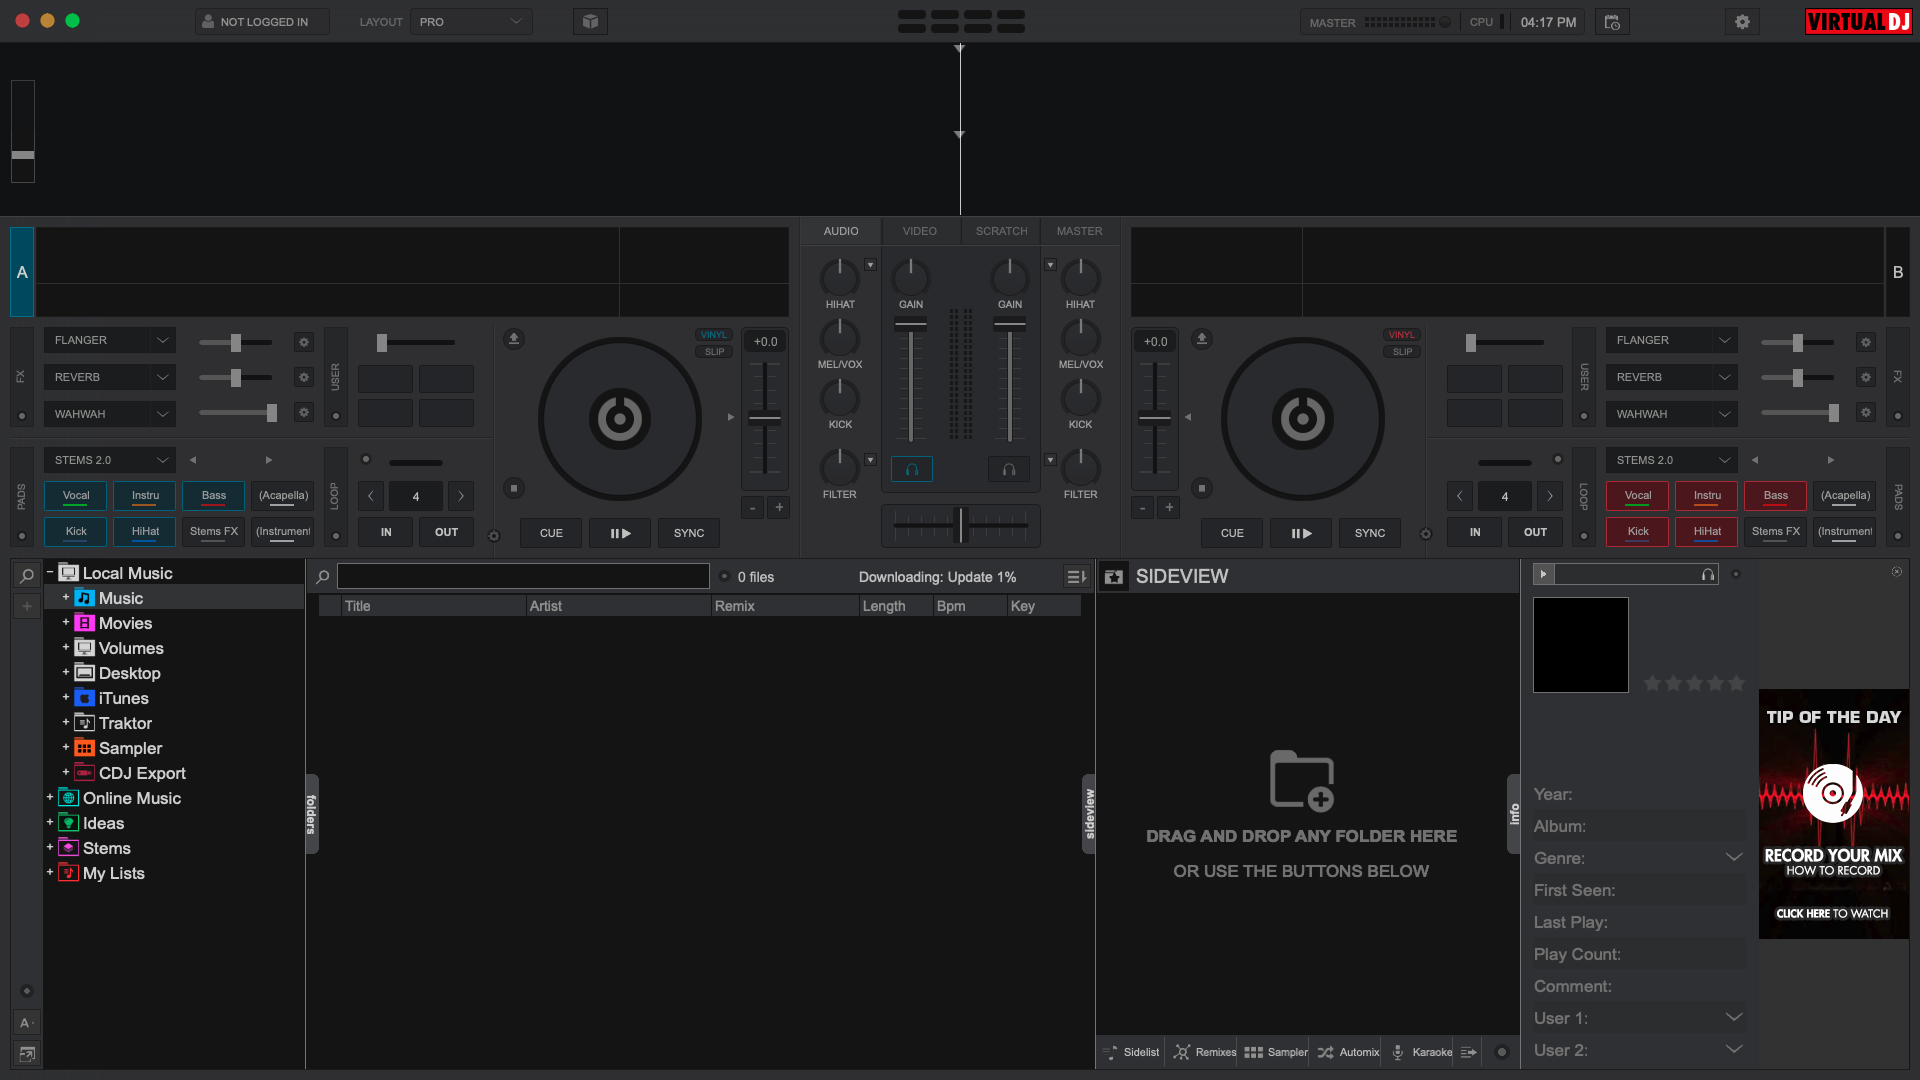Viewport: 1920px width, 1080px height.
Task: Click the Tip of the Day banner
Action: click(1834, 814)
